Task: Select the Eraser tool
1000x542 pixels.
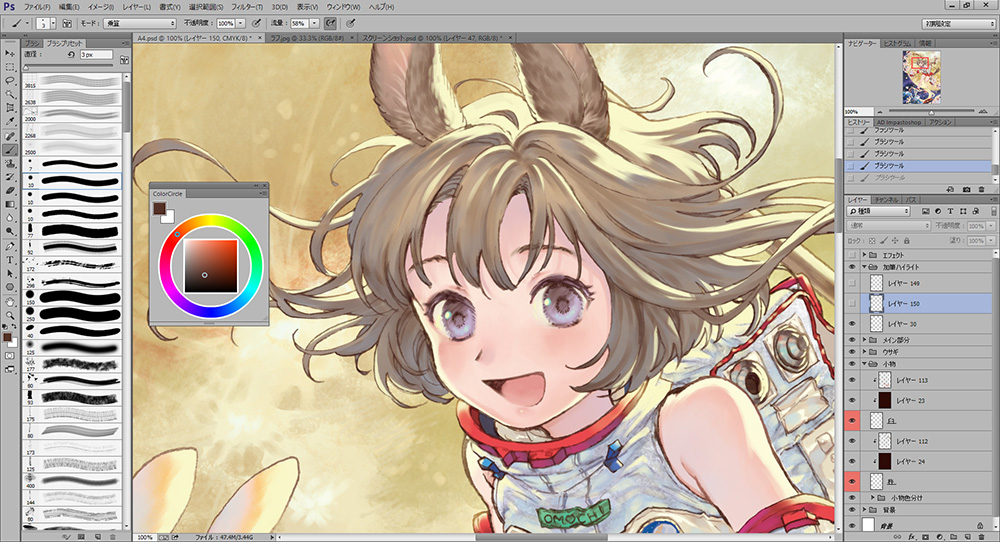Action: point(10,191)
